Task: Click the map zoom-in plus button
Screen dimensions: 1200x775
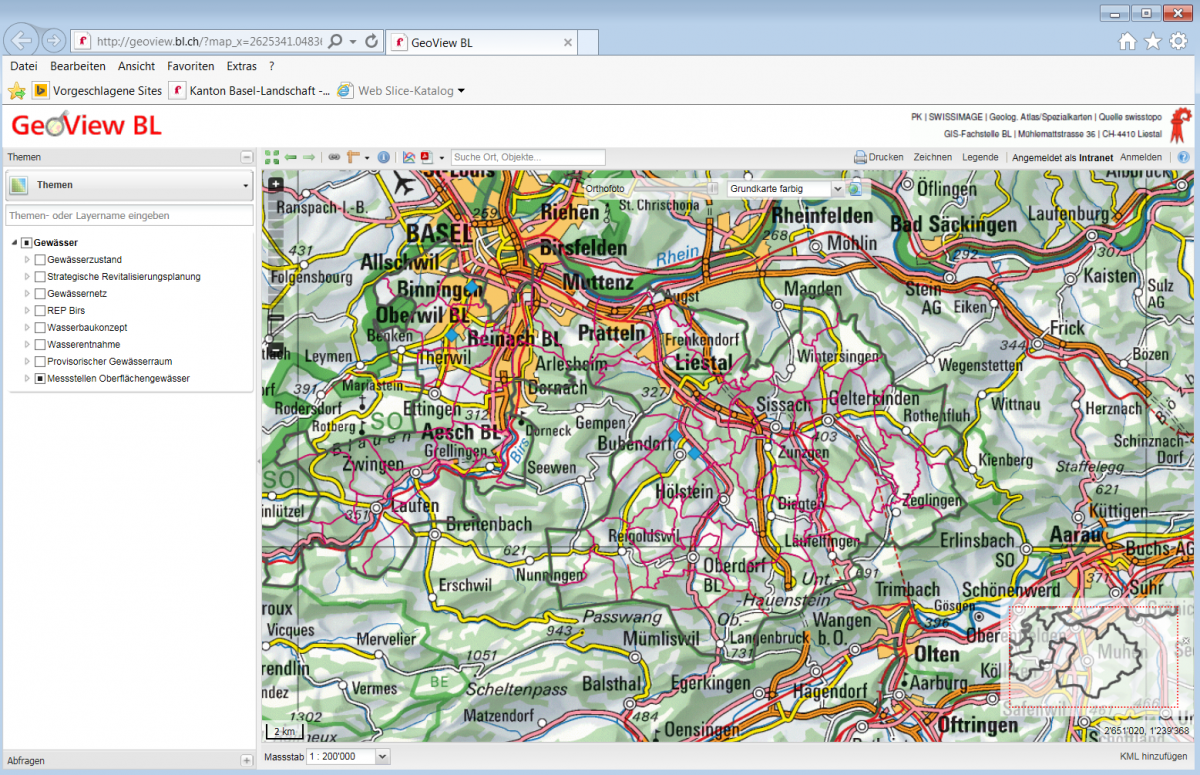Action: (275, 184)
